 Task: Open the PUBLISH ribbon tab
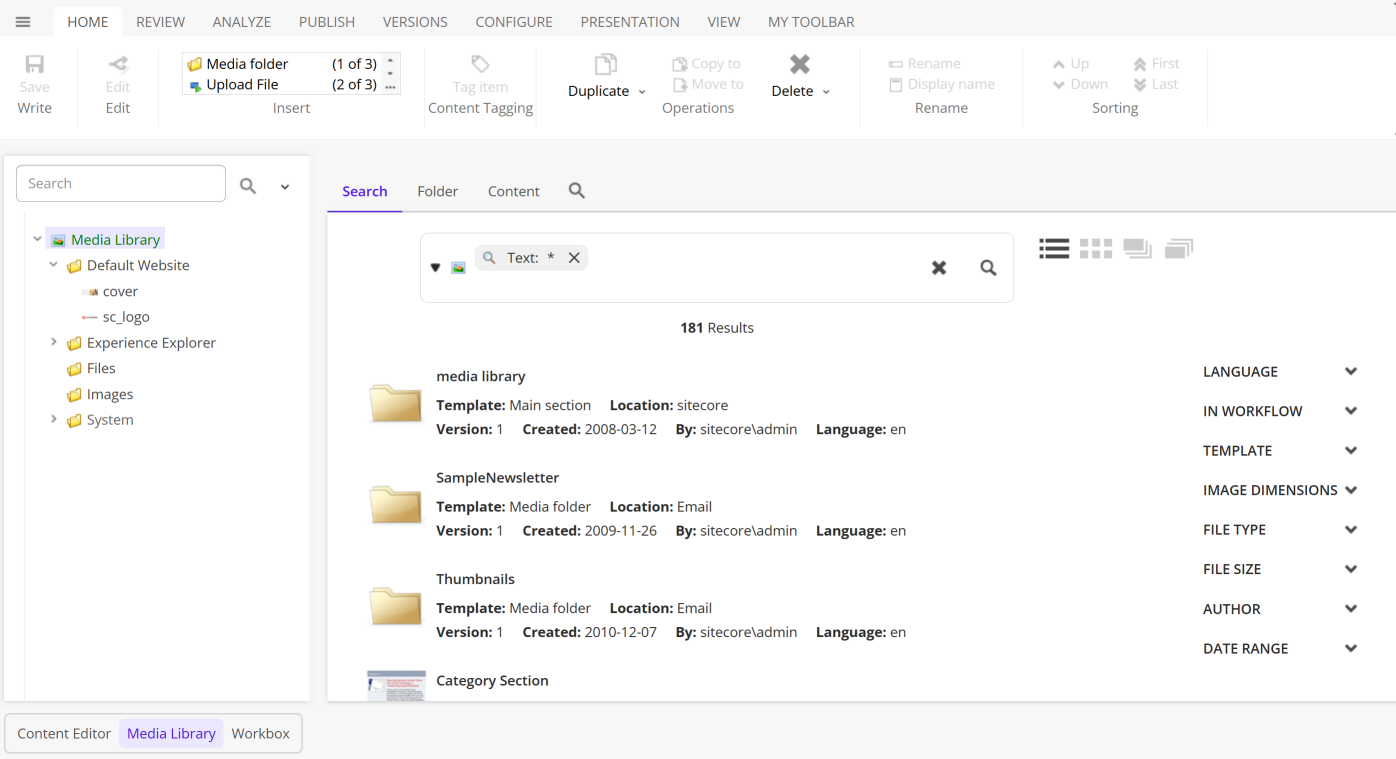[x=327, y=22]
